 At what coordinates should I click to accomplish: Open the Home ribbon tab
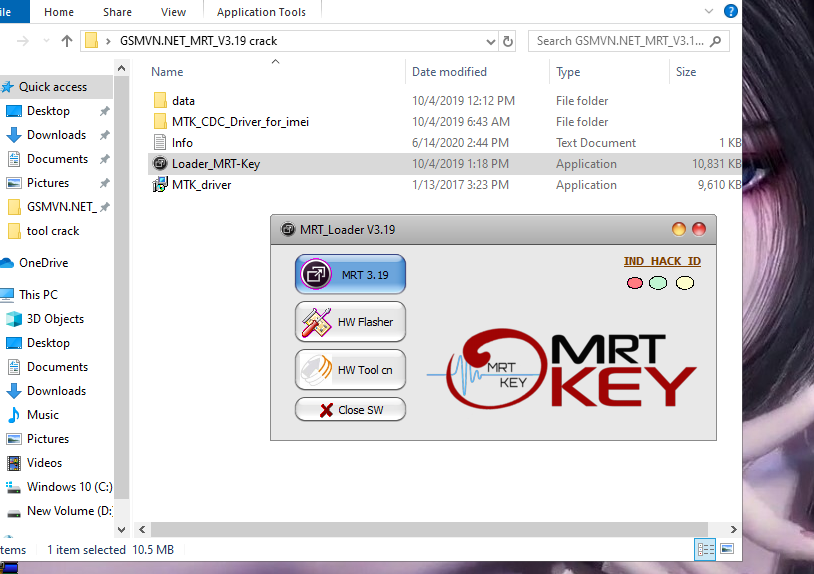(59, 12)
